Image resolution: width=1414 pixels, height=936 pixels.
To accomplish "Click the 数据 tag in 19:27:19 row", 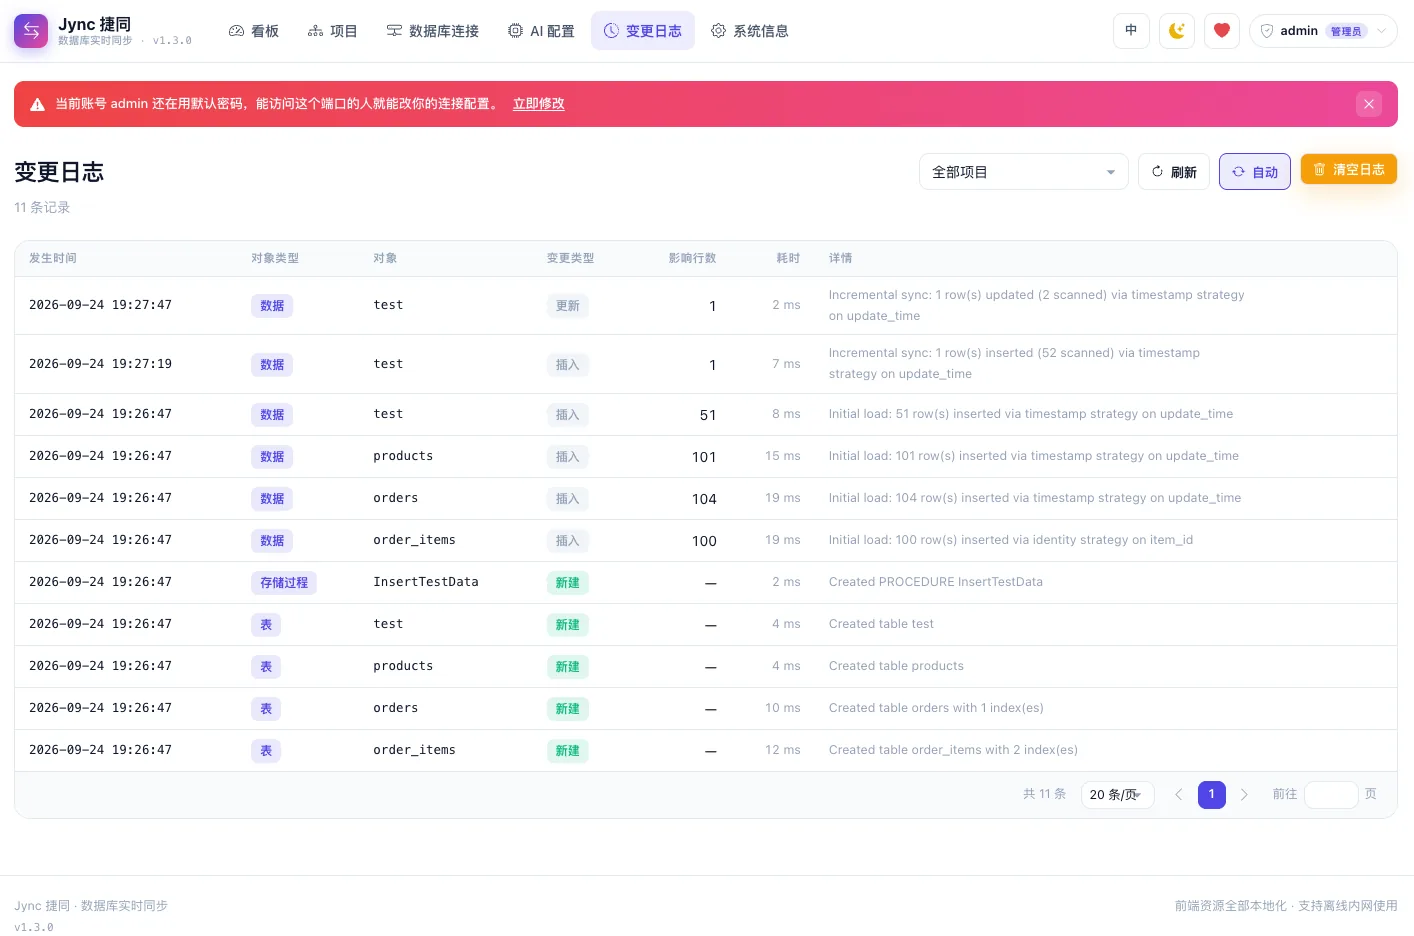I will (x=272, y=365).
